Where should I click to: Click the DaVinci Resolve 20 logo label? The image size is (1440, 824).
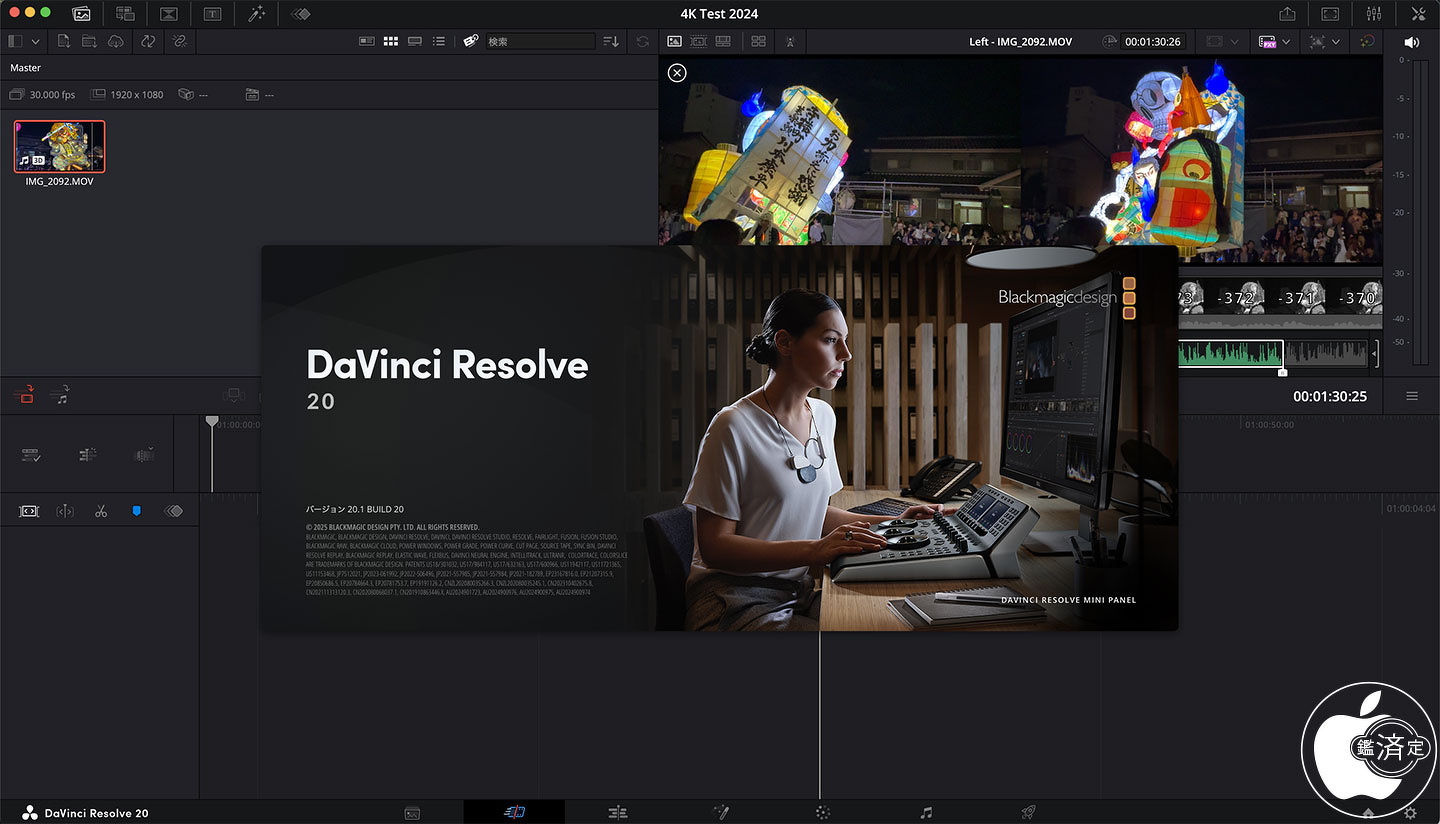[x=85, y=813]
